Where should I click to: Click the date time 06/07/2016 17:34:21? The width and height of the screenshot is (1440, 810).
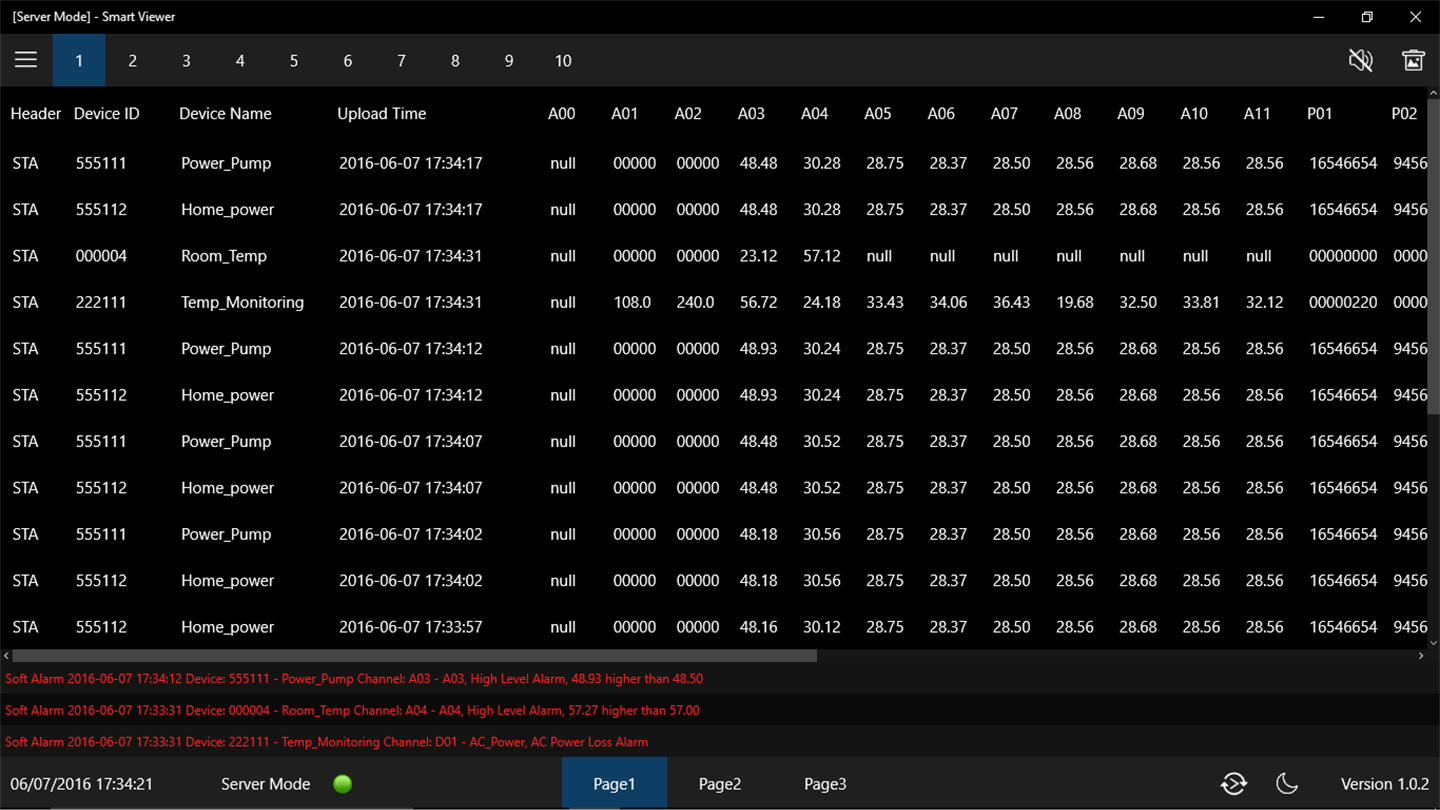[x=82, y=784]
